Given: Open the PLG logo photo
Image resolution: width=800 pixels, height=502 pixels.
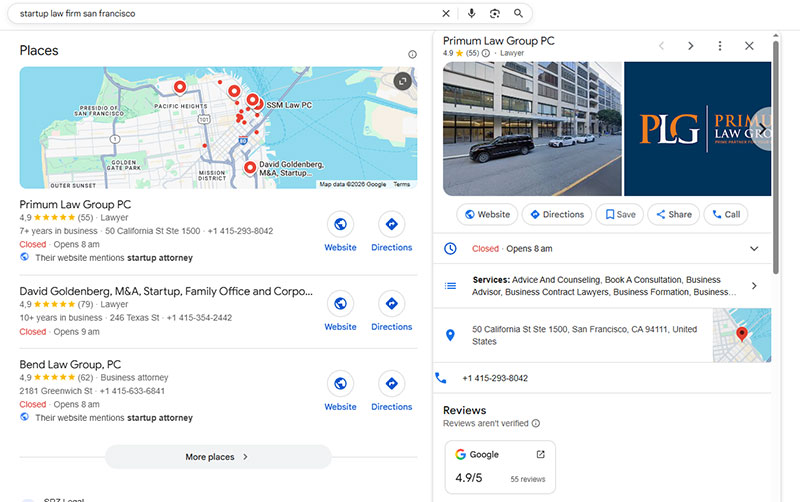Looking at the screenshot, I should click(697, 129).
